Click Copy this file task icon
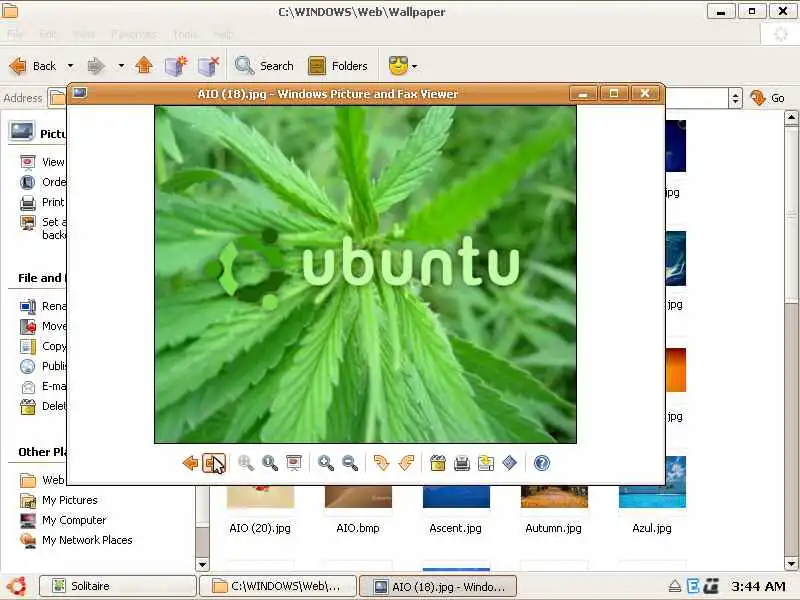Screen dimensions: 800x600 (28, 346)
